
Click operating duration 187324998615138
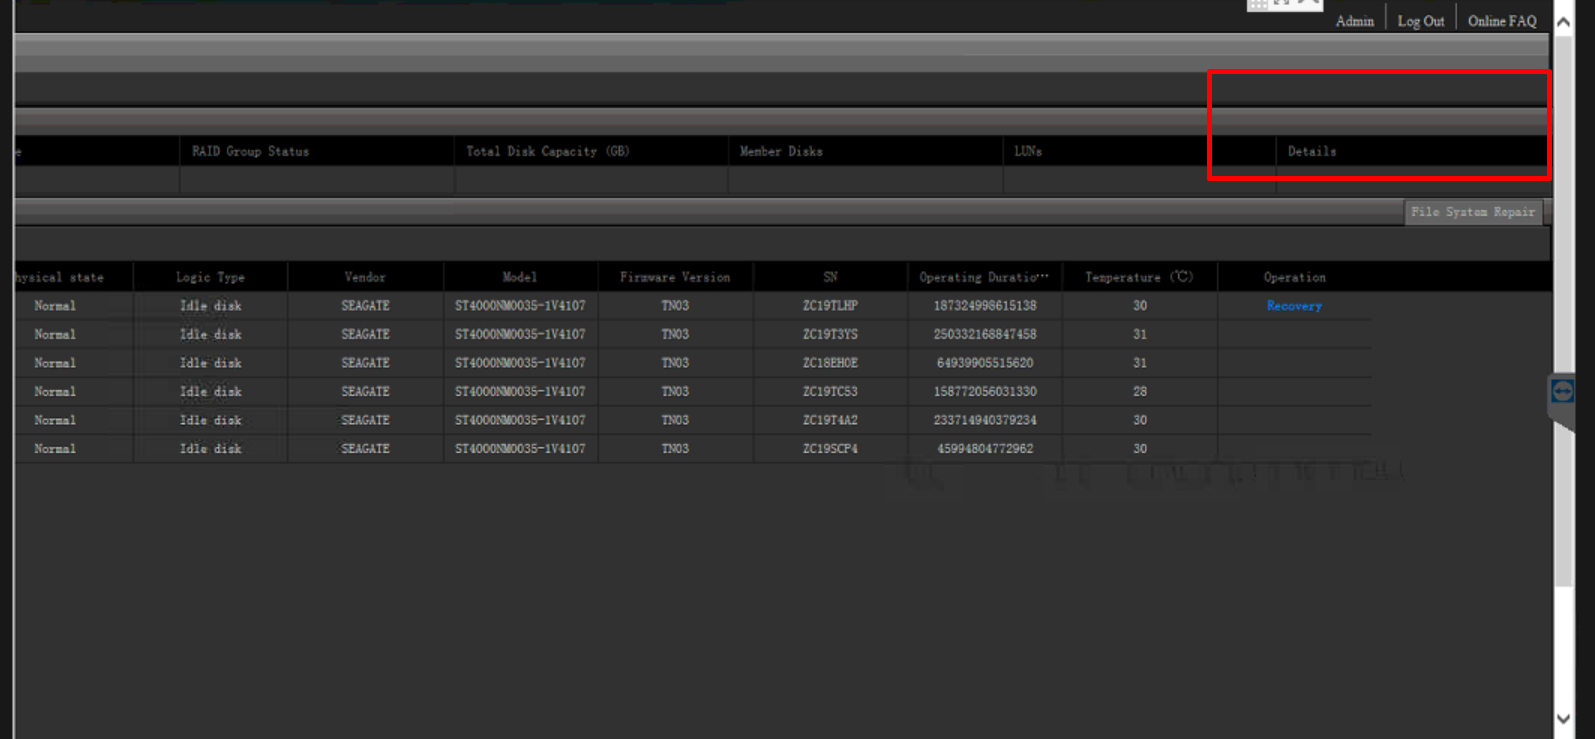coord(985,306)
